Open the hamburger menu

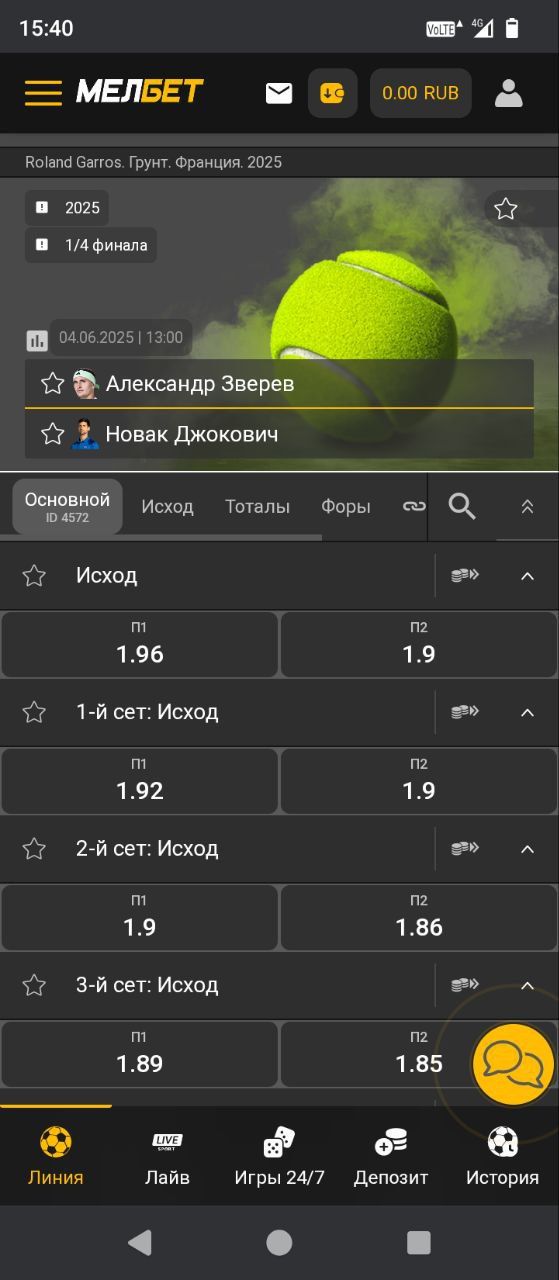[43, 92]
